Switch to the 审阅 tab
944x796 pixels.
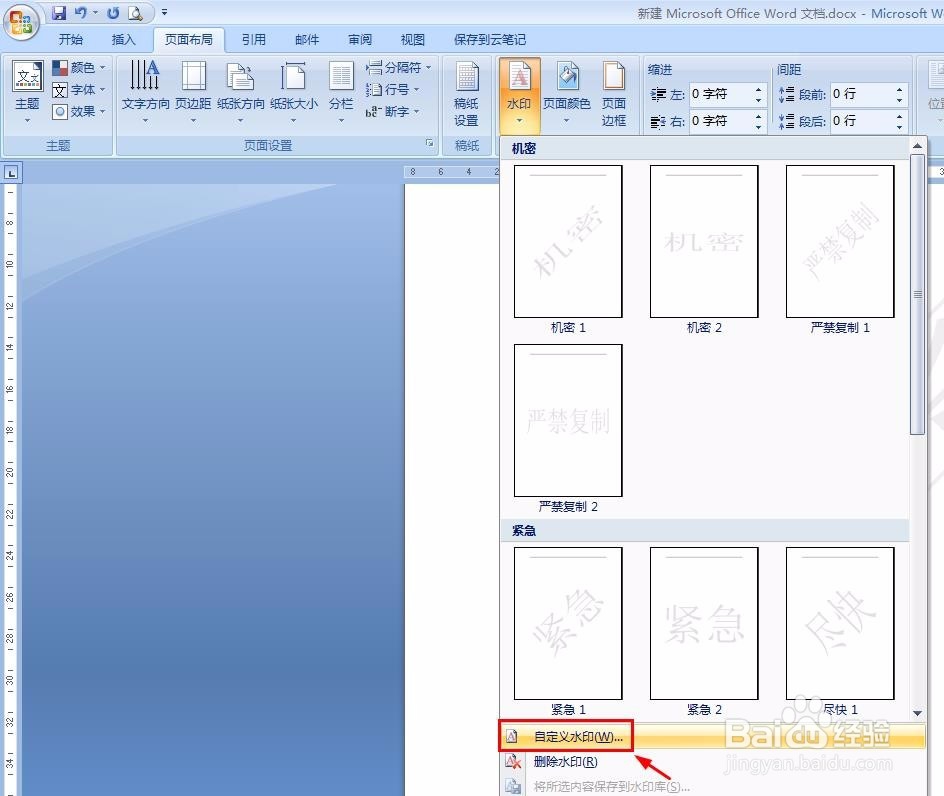coord(359,40)
